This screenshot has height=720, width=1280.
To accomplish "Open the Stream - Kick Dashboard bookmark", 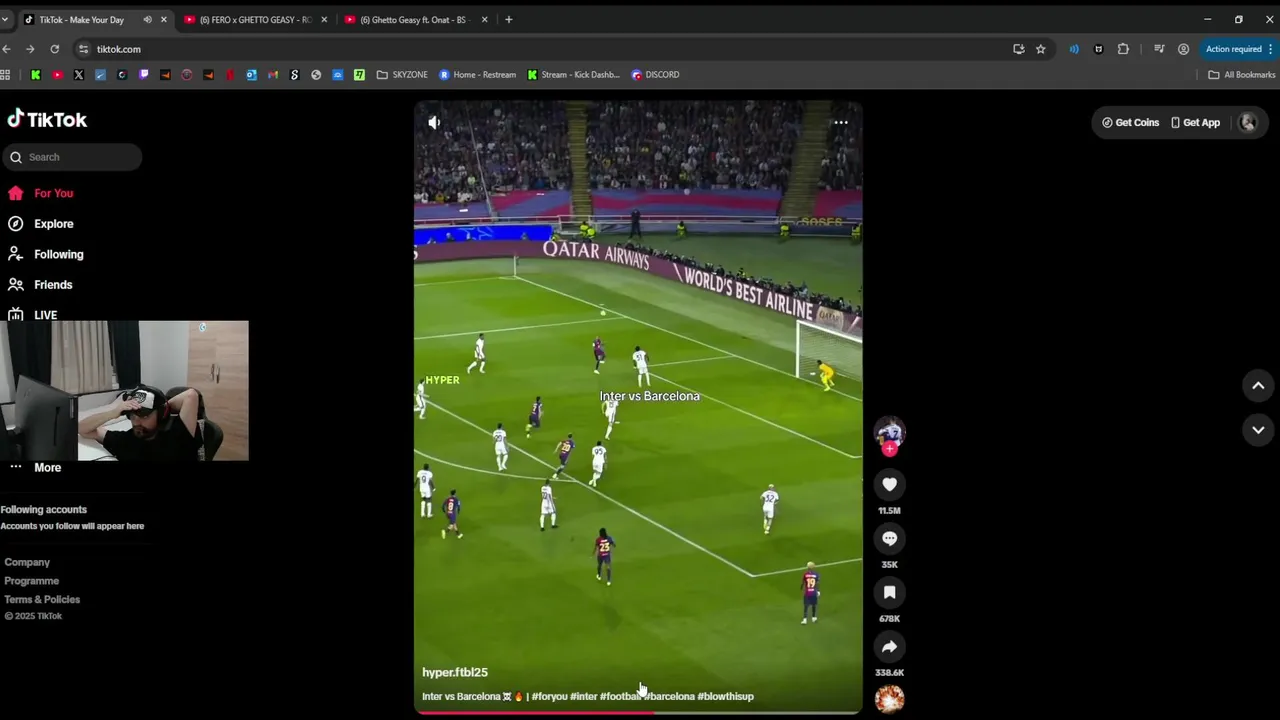I will coord(574,75).
